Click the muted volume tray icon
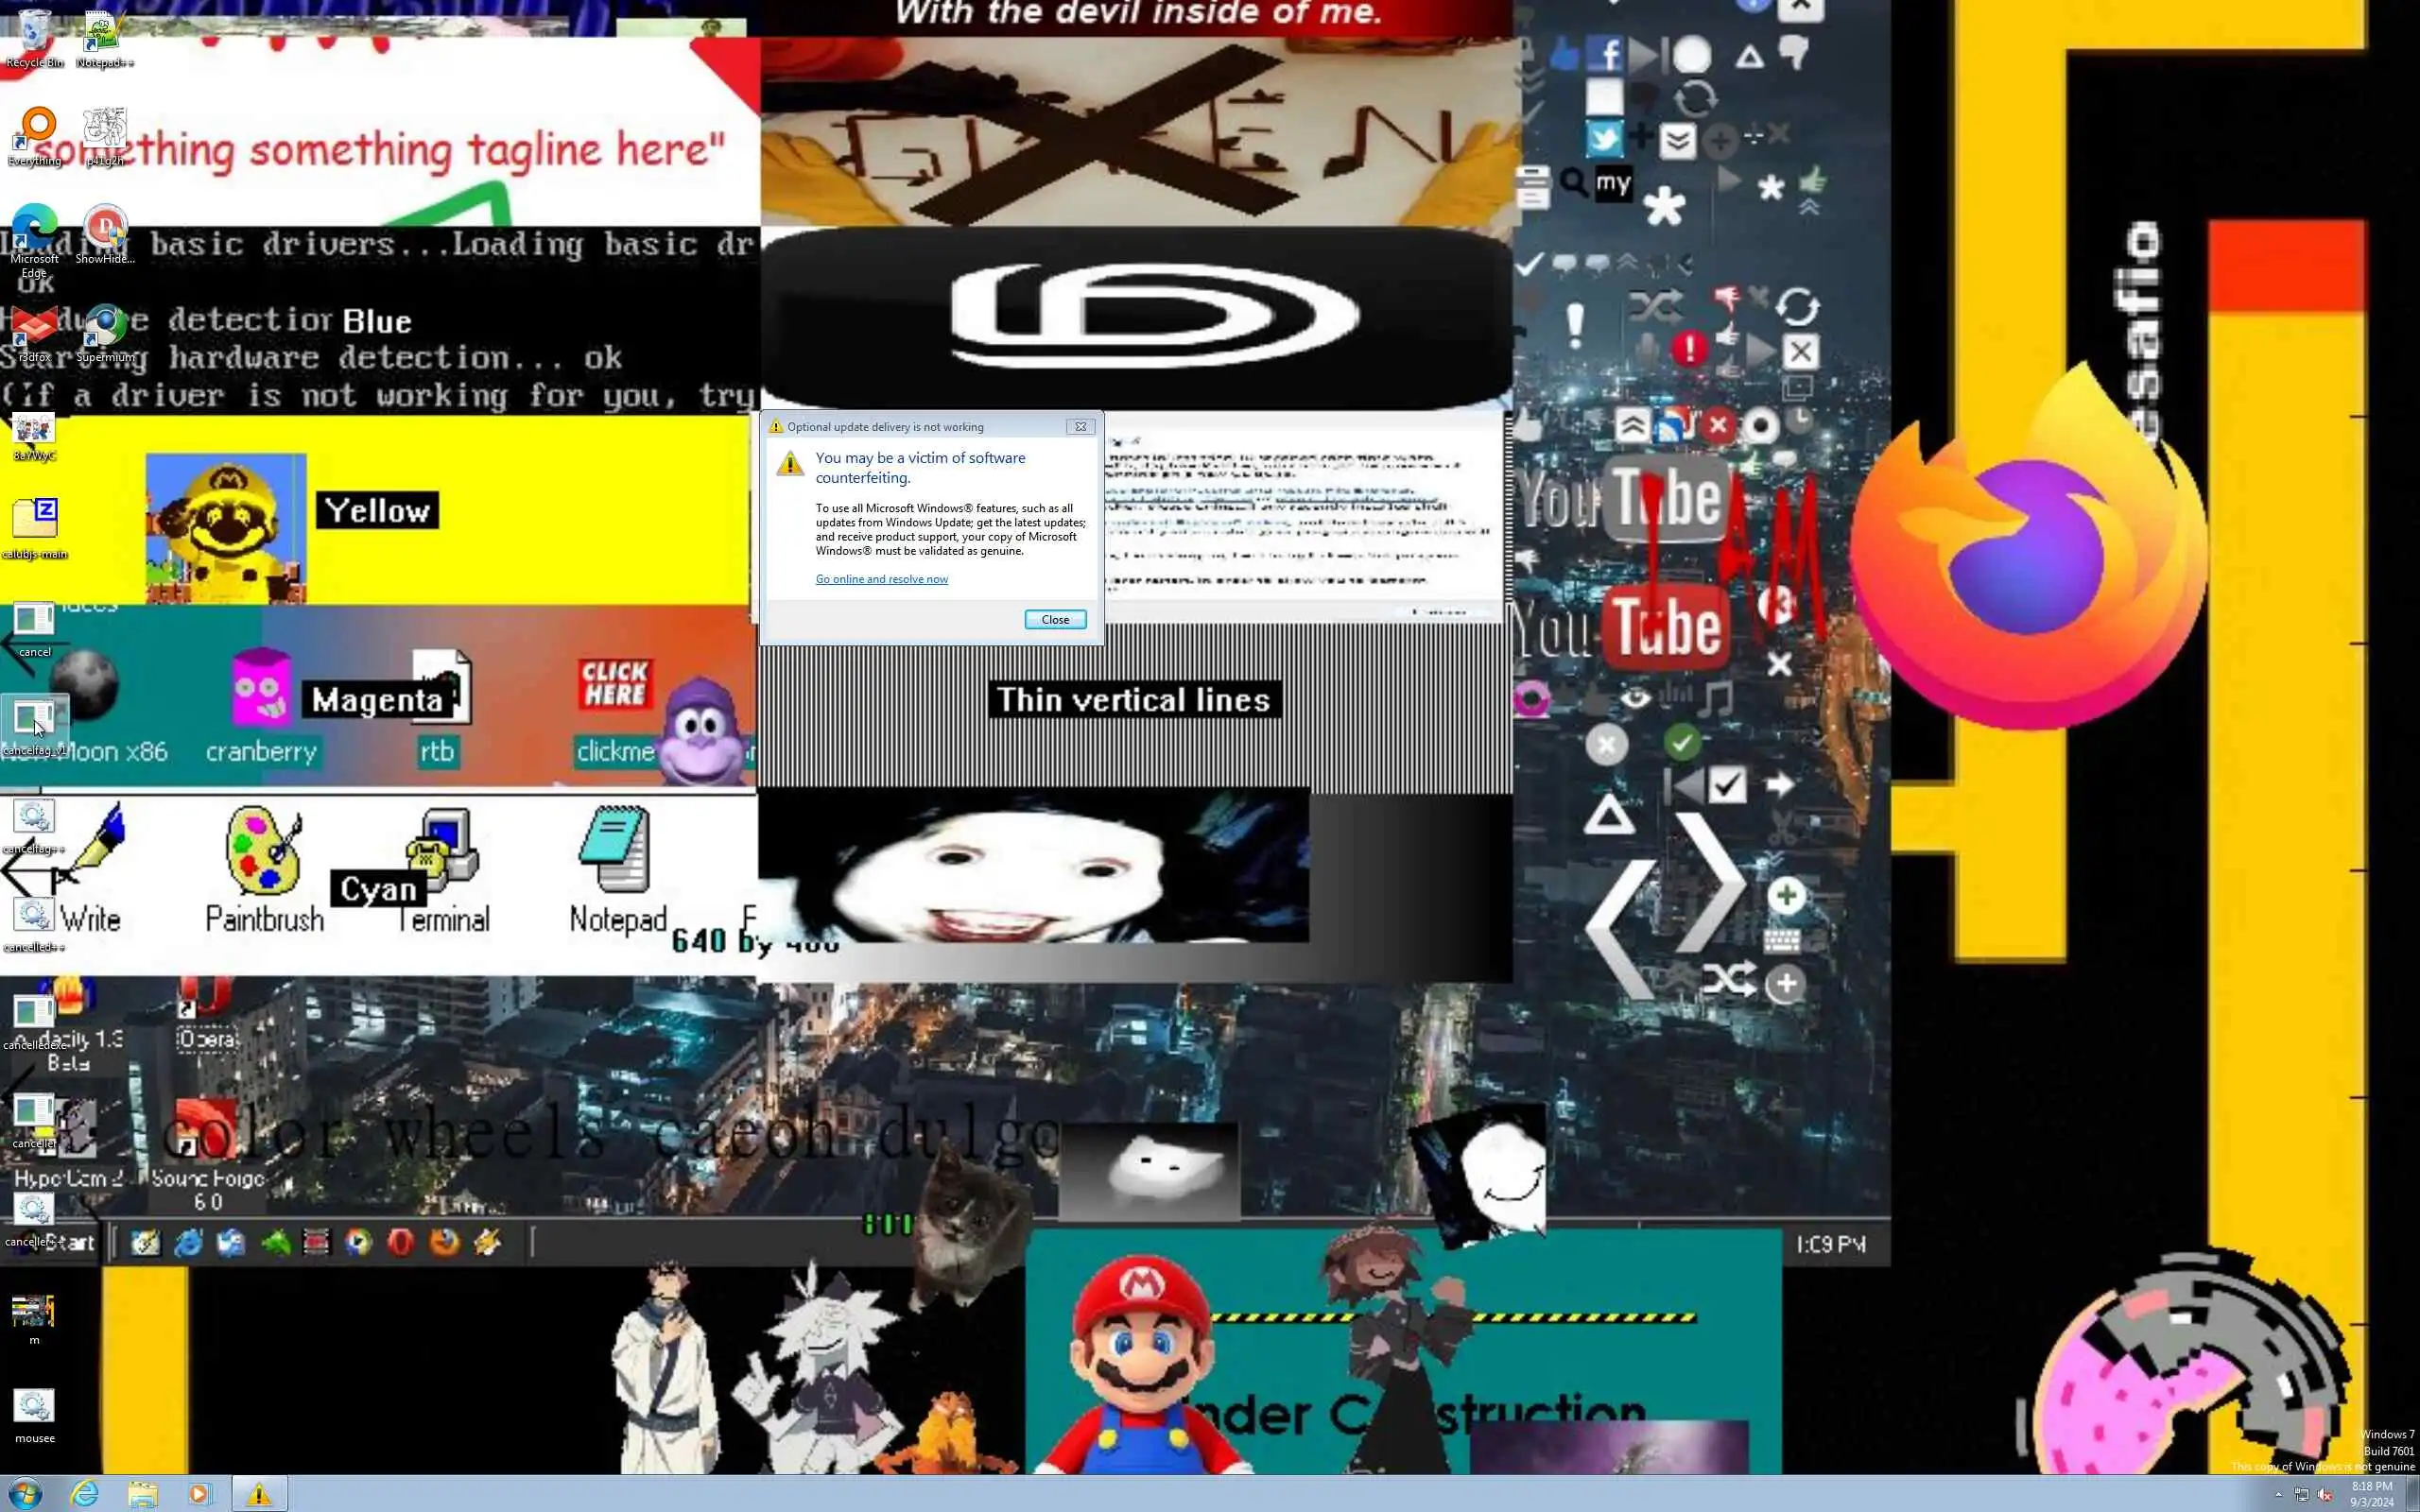Viewport: 2420px width, 1512px height. [x=2325, y=1495]
